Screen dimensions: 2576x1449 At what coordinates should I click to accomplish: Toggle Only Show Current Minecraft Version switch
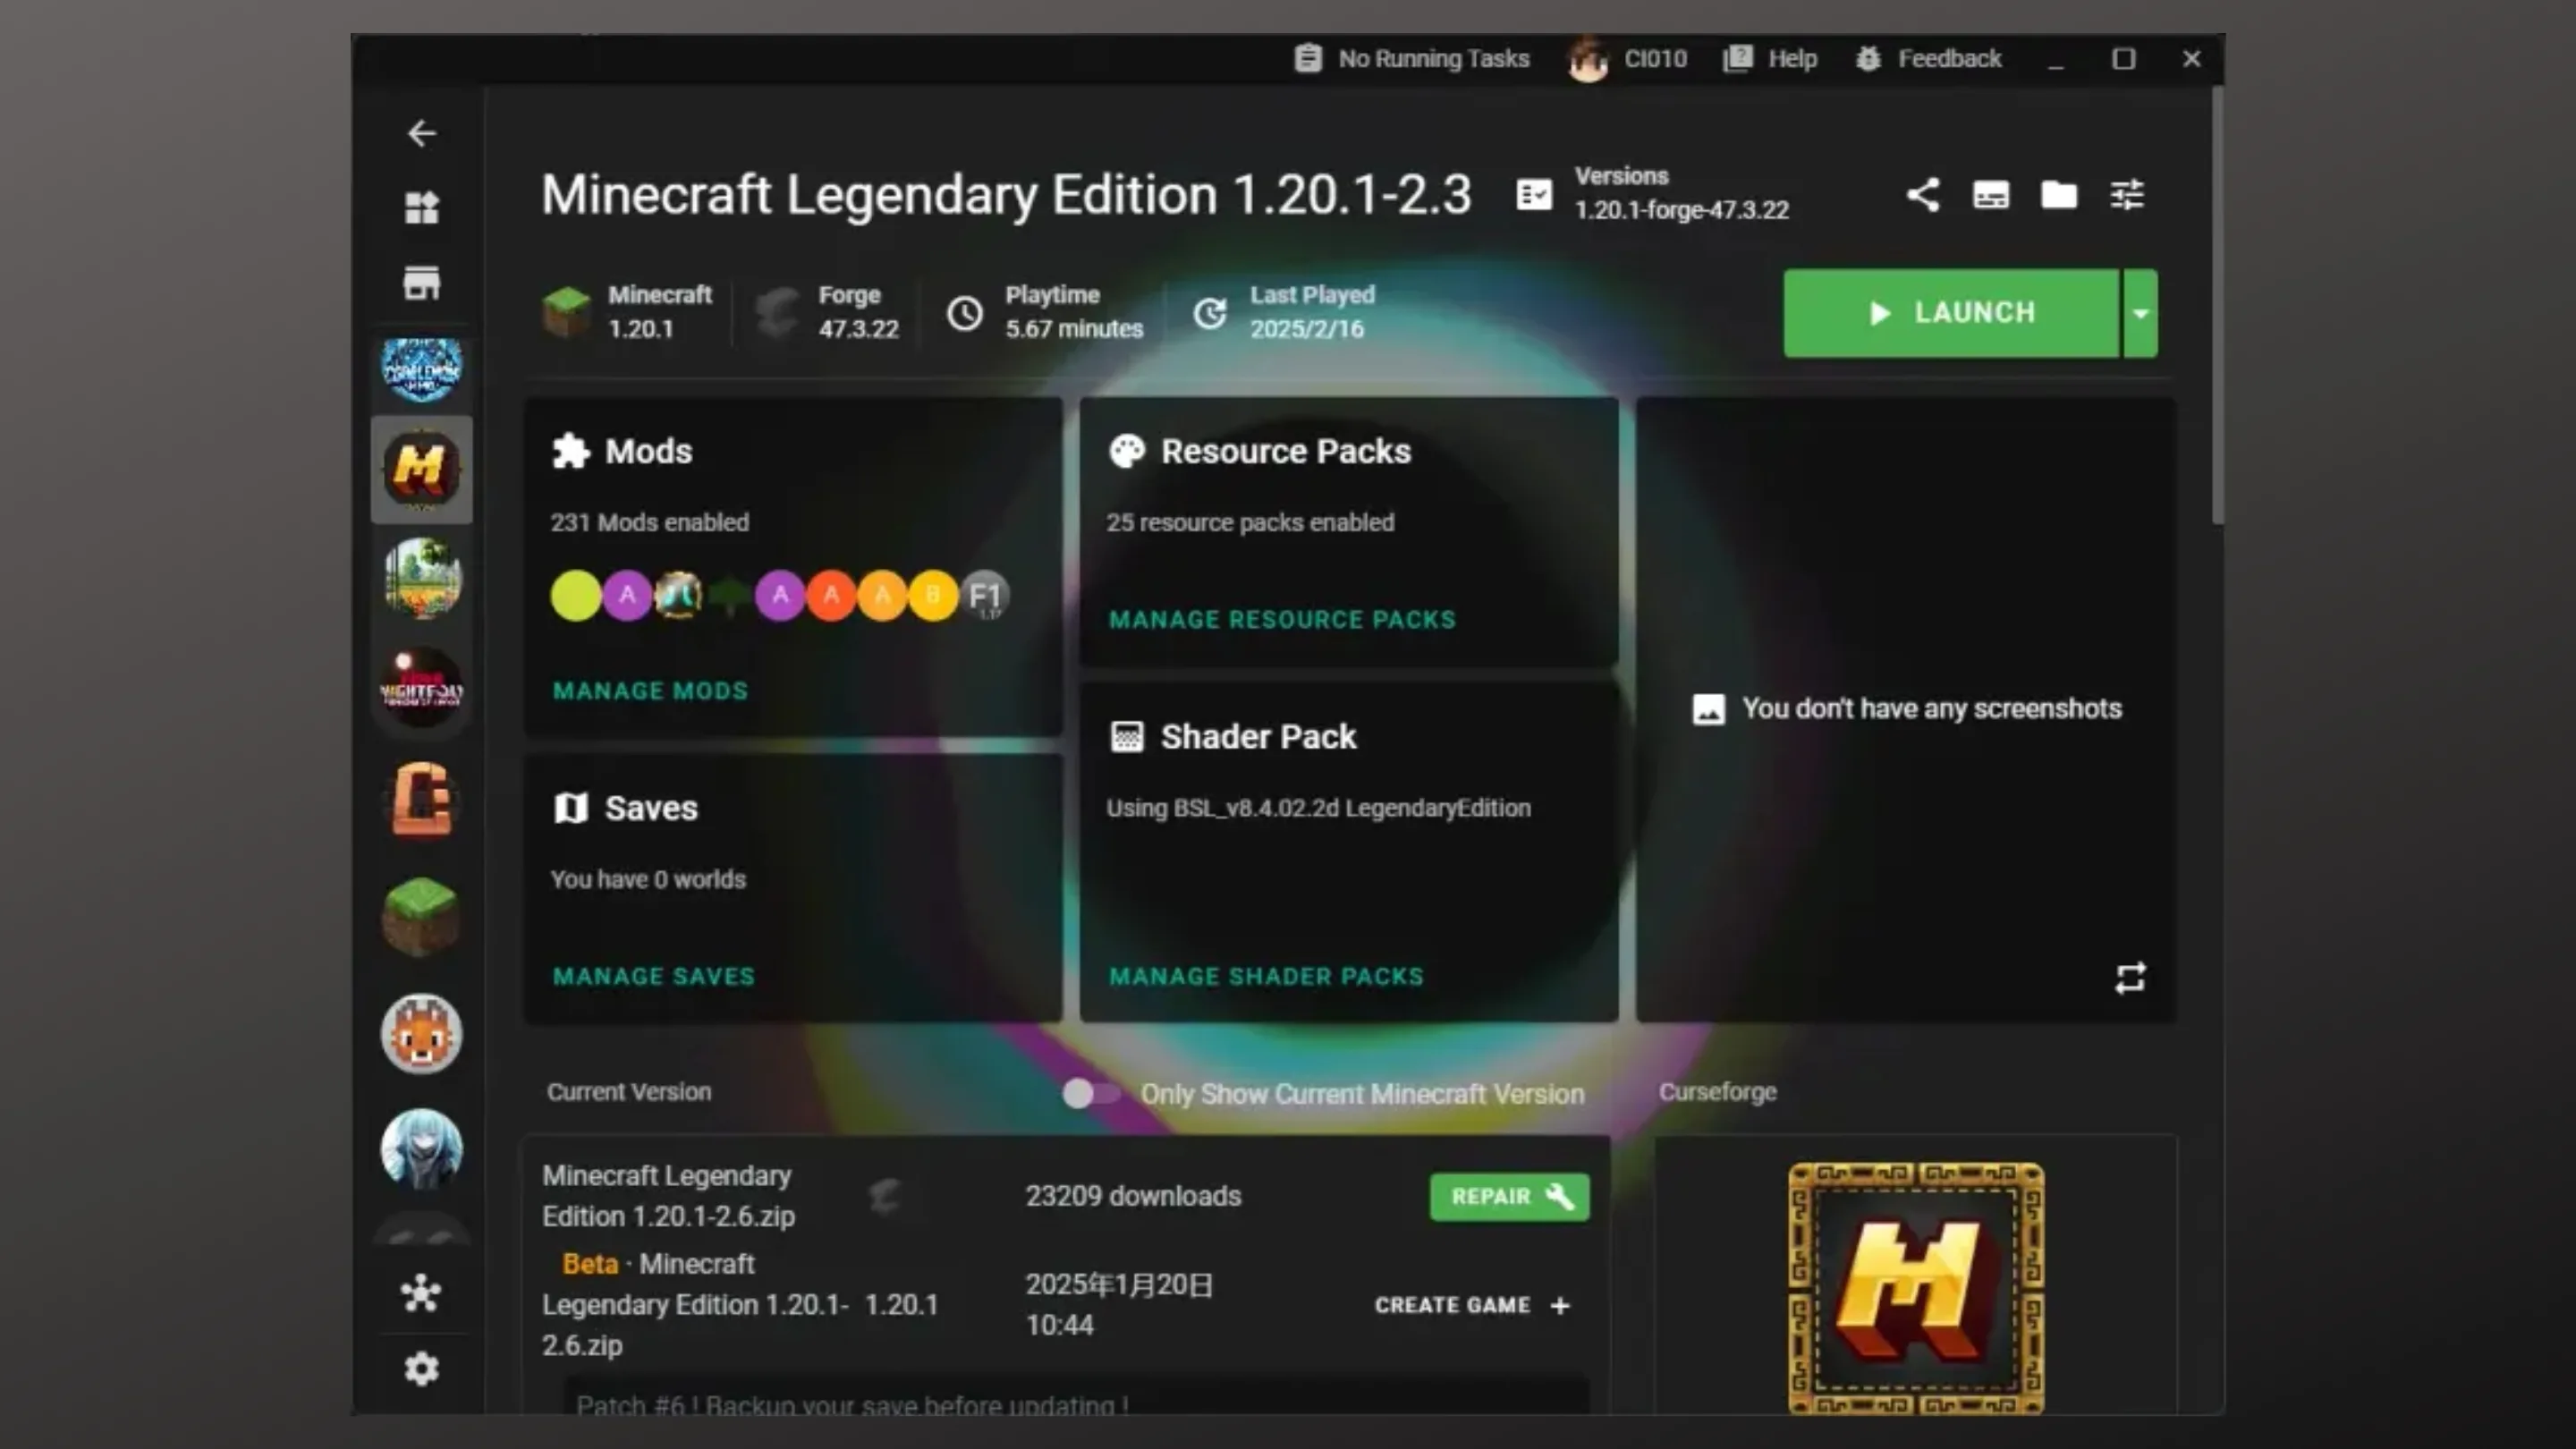coord(1090,1093)
